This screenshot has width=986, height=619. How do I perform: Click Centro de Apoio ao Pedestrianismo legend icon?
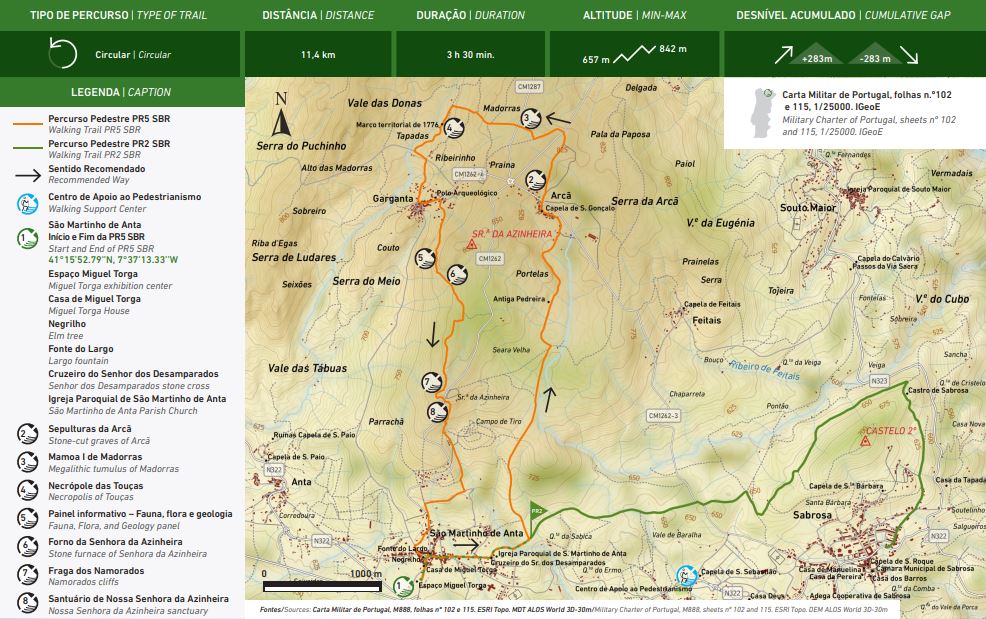(28, 204)
